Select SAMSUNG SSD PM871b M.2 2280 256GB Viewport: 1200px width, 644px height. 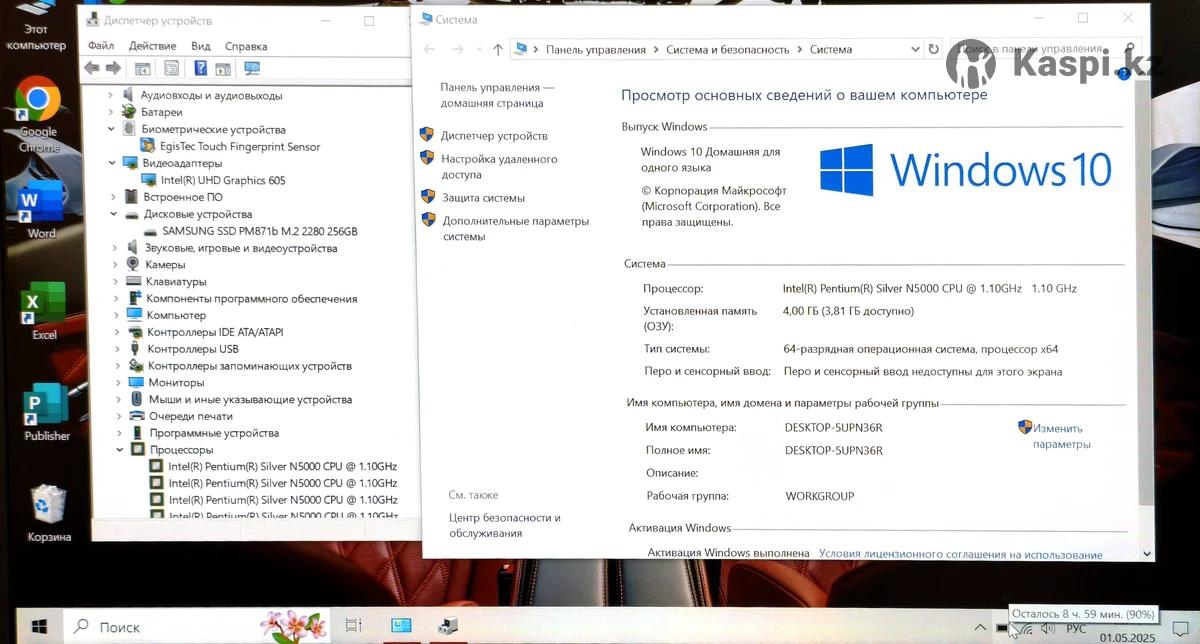click(x=260, y=231)
